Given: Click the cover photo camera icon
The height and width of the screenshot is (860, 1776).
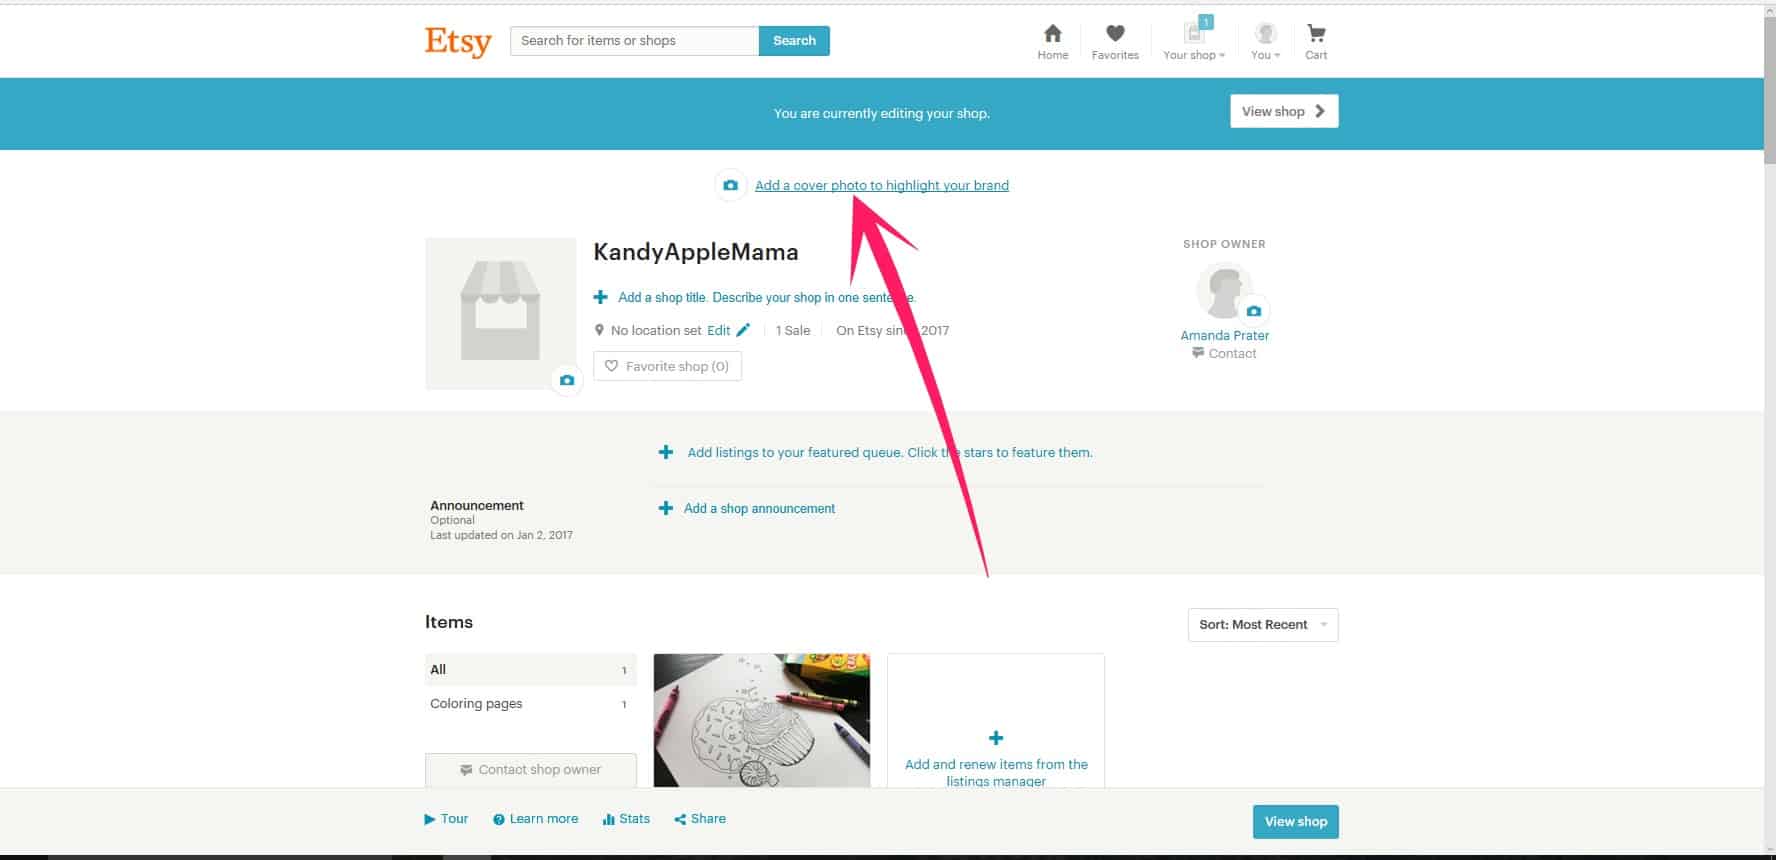Looking at the screenshot, I should tap(731, 185).
